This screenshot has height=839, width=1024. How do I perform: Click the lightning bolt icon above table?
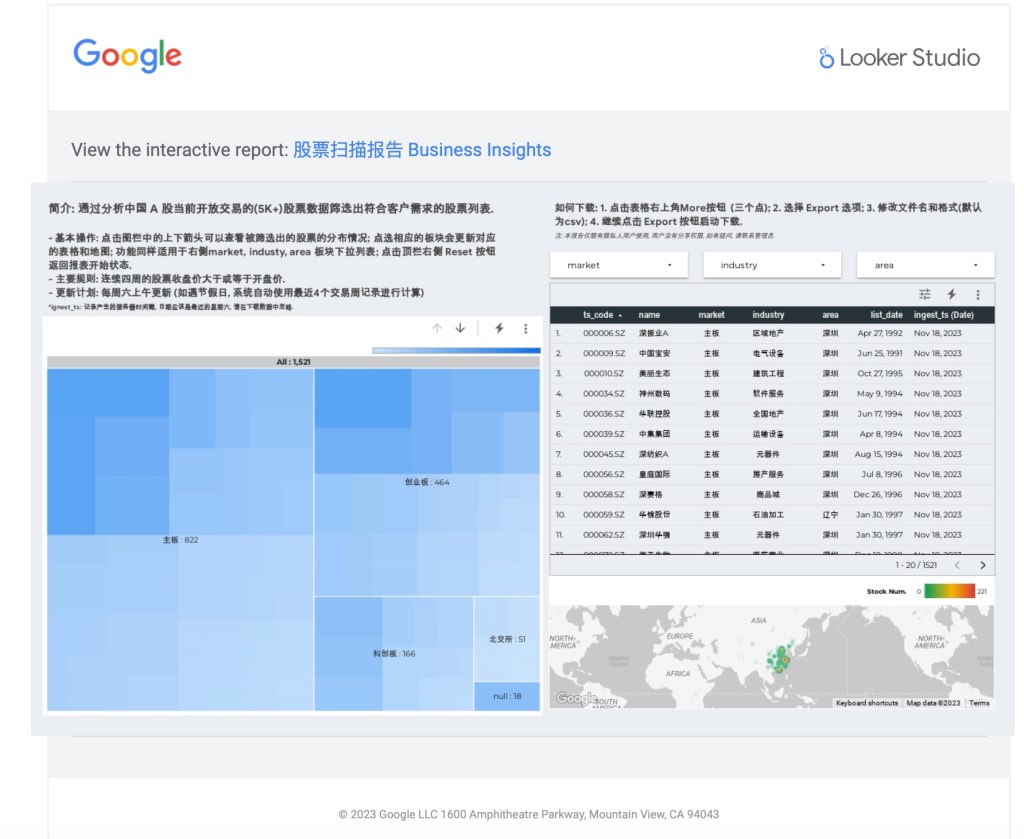[952, 294]
